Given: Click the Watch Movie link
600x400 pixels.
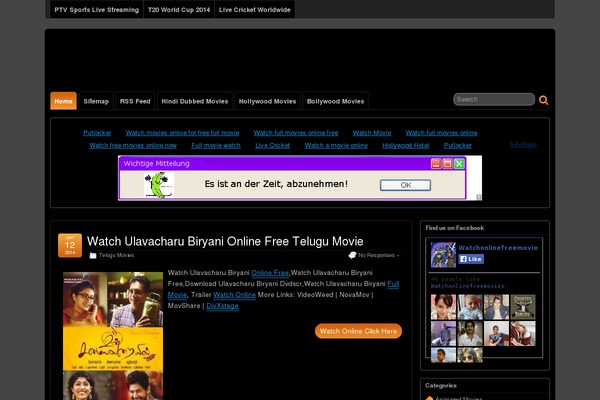Looking at the screenshot, I should click(372, 133).
